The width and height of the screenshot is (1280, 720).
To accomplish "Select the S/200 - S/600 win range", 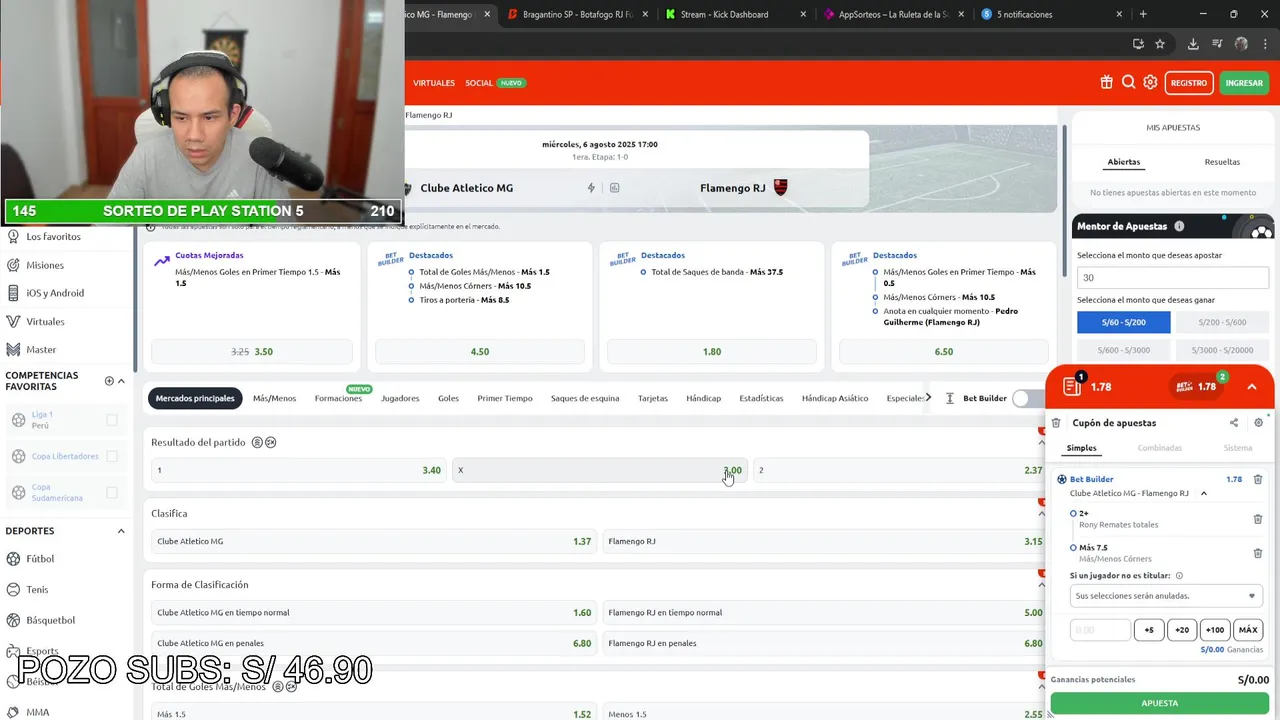I will pyautogui.click(x=1222, y=322).
